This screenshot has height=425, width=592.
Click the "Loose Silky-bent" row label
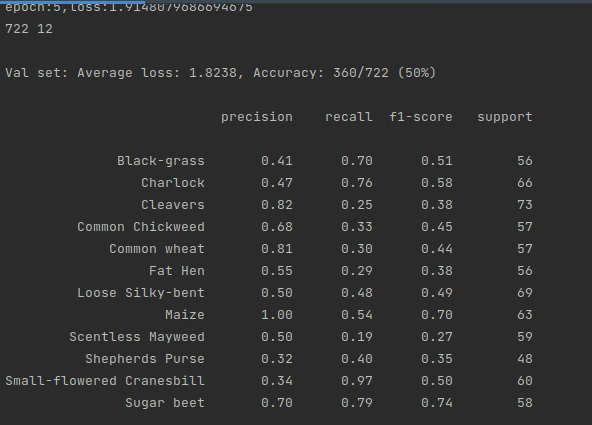tap(141, 293)
